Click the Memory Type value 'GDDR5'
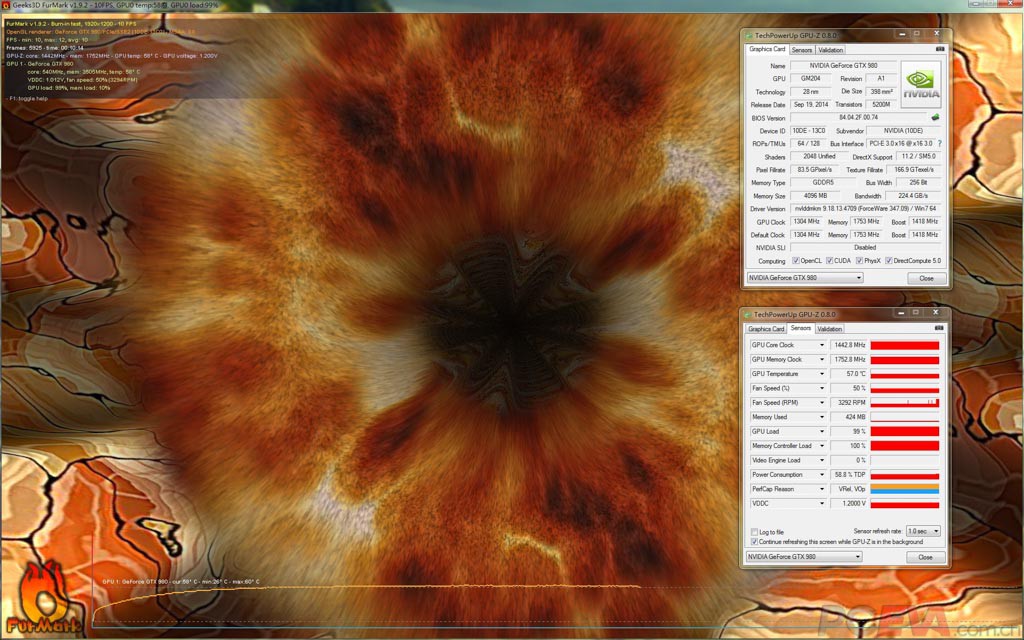This screenshot has height=640, width=1024. (x=823, y=182)
